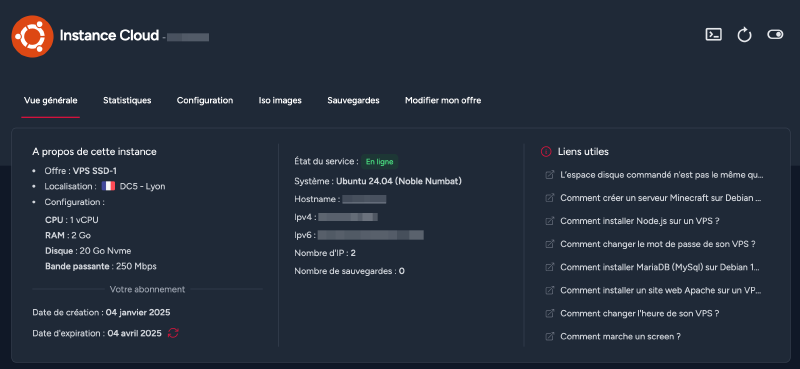Click the "Instance Cloud" title
Image resolution: width=800 pixels, height=369 pixels.
coord(109,35)
